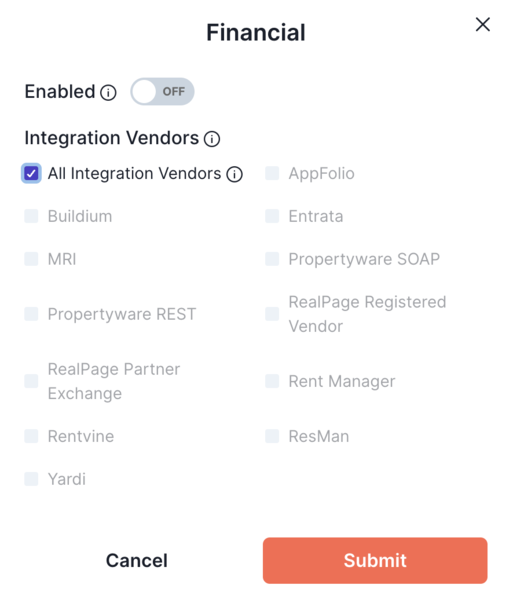Select the MRI checkbox
This screenshot has width=513, height=600.
31,259
